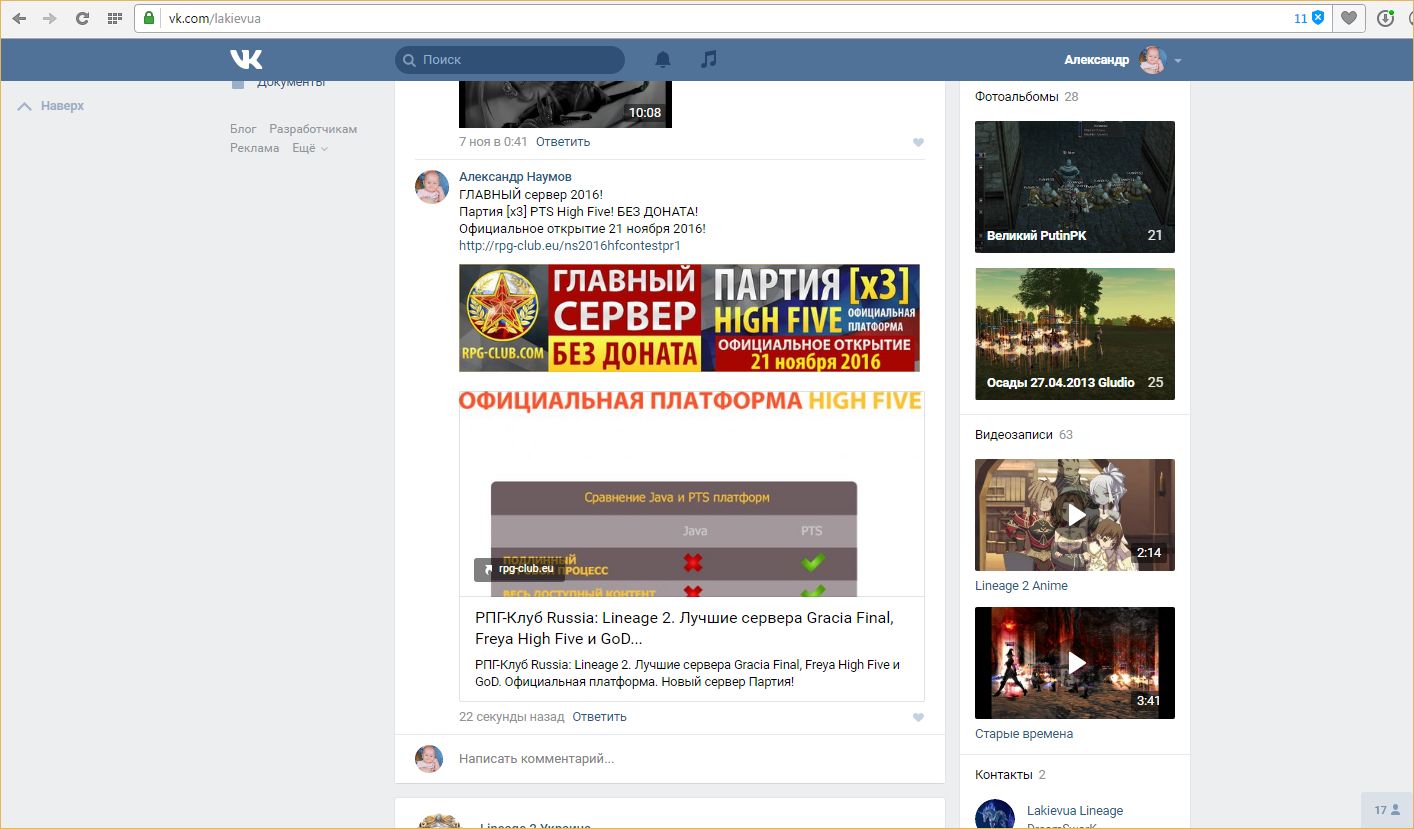Click the browser bookmark heart icon
This screenshot has height=829, width=1414.
(1349, 18)
